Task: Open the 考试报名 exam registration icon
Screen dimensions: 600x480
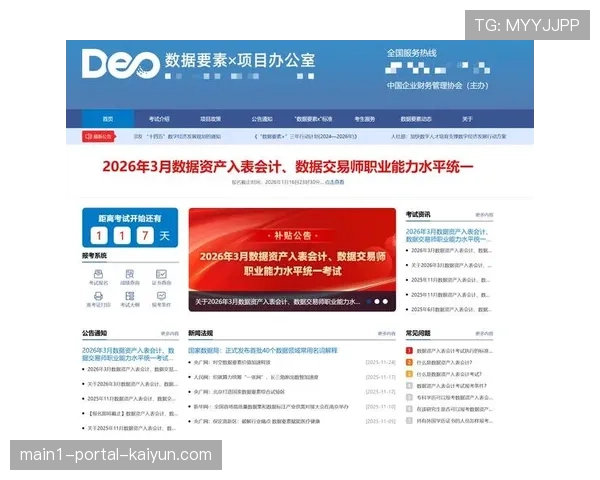Action: (98, 277)
